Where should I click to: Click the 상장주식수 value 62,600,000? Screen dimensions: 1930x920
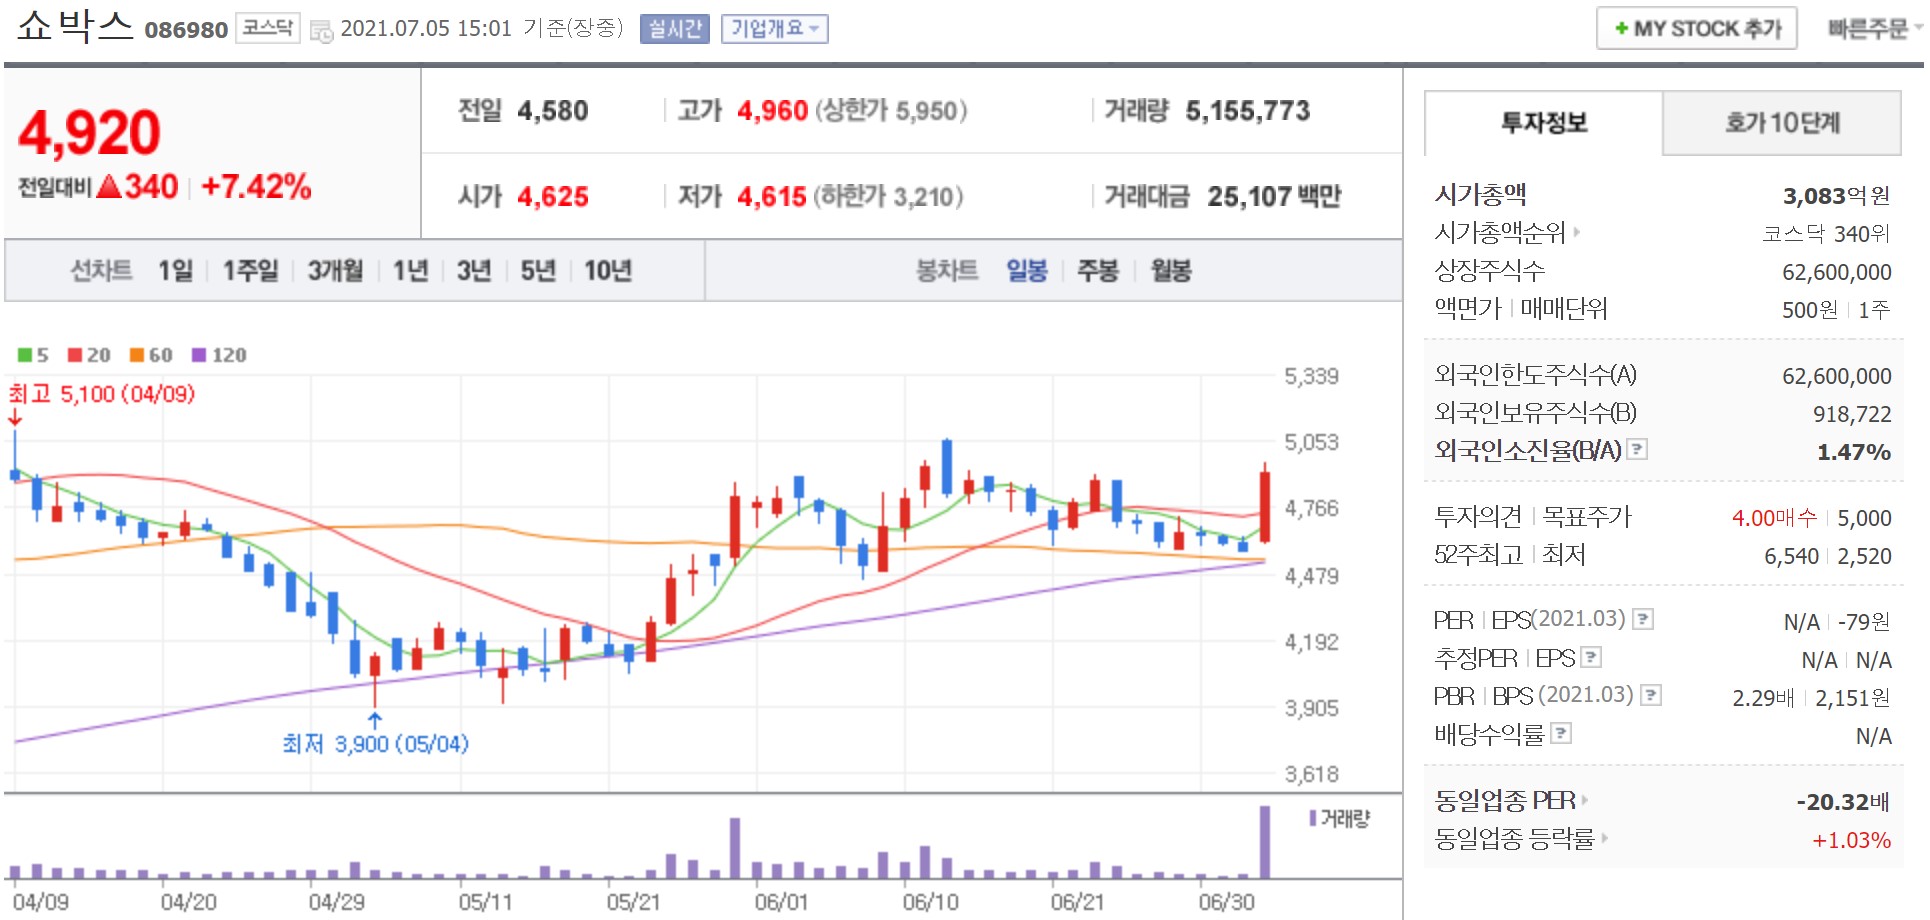click(1836, 271)
